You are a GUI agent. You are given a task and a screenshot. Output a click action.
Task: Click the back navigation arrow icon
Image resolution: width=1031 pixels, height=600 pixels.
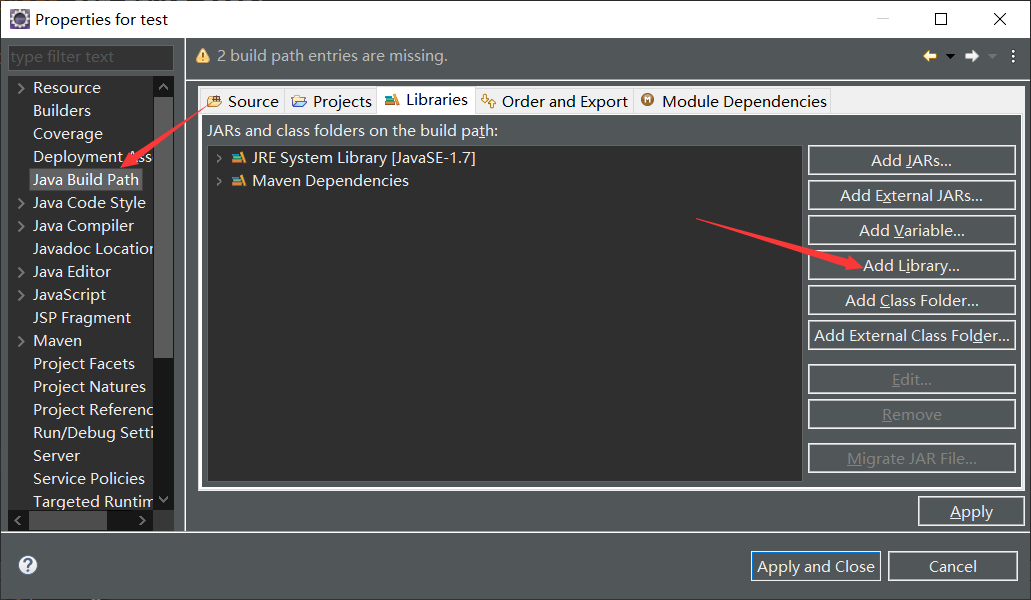930,57
